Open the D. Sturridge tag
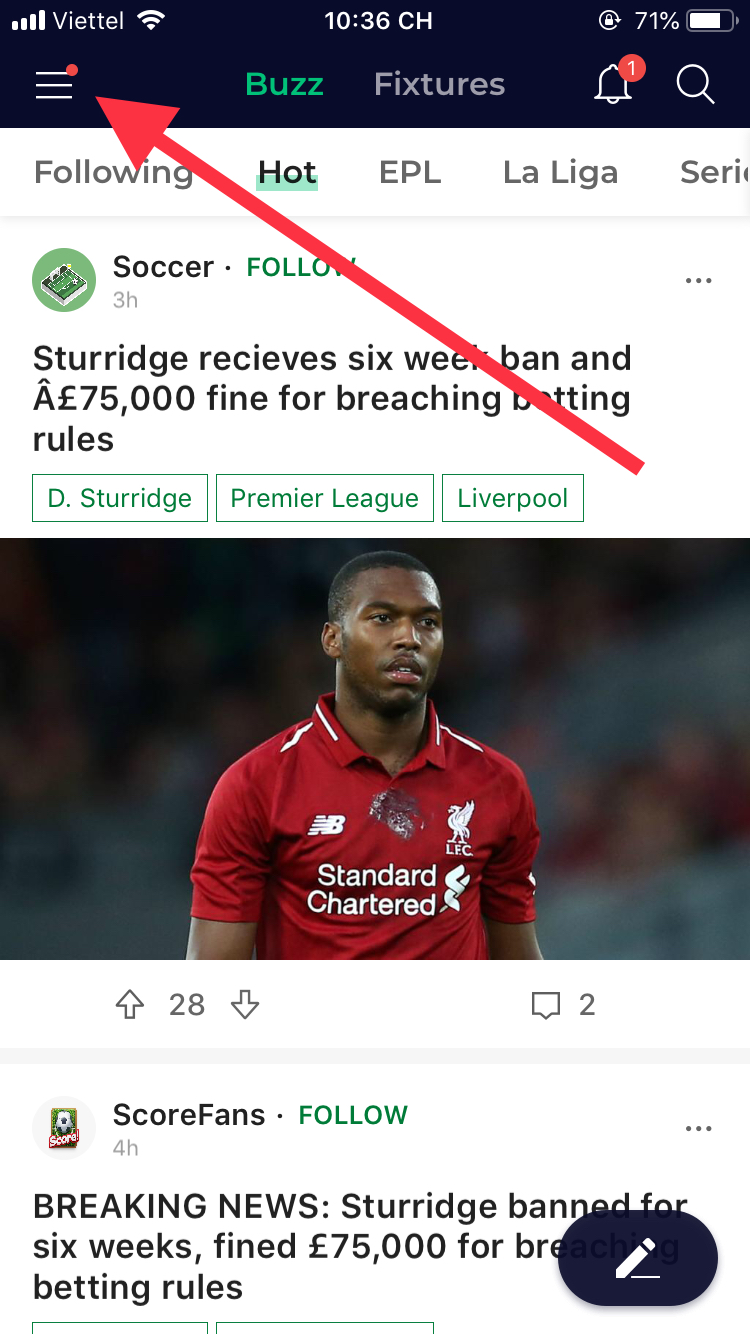 [120, 498]
